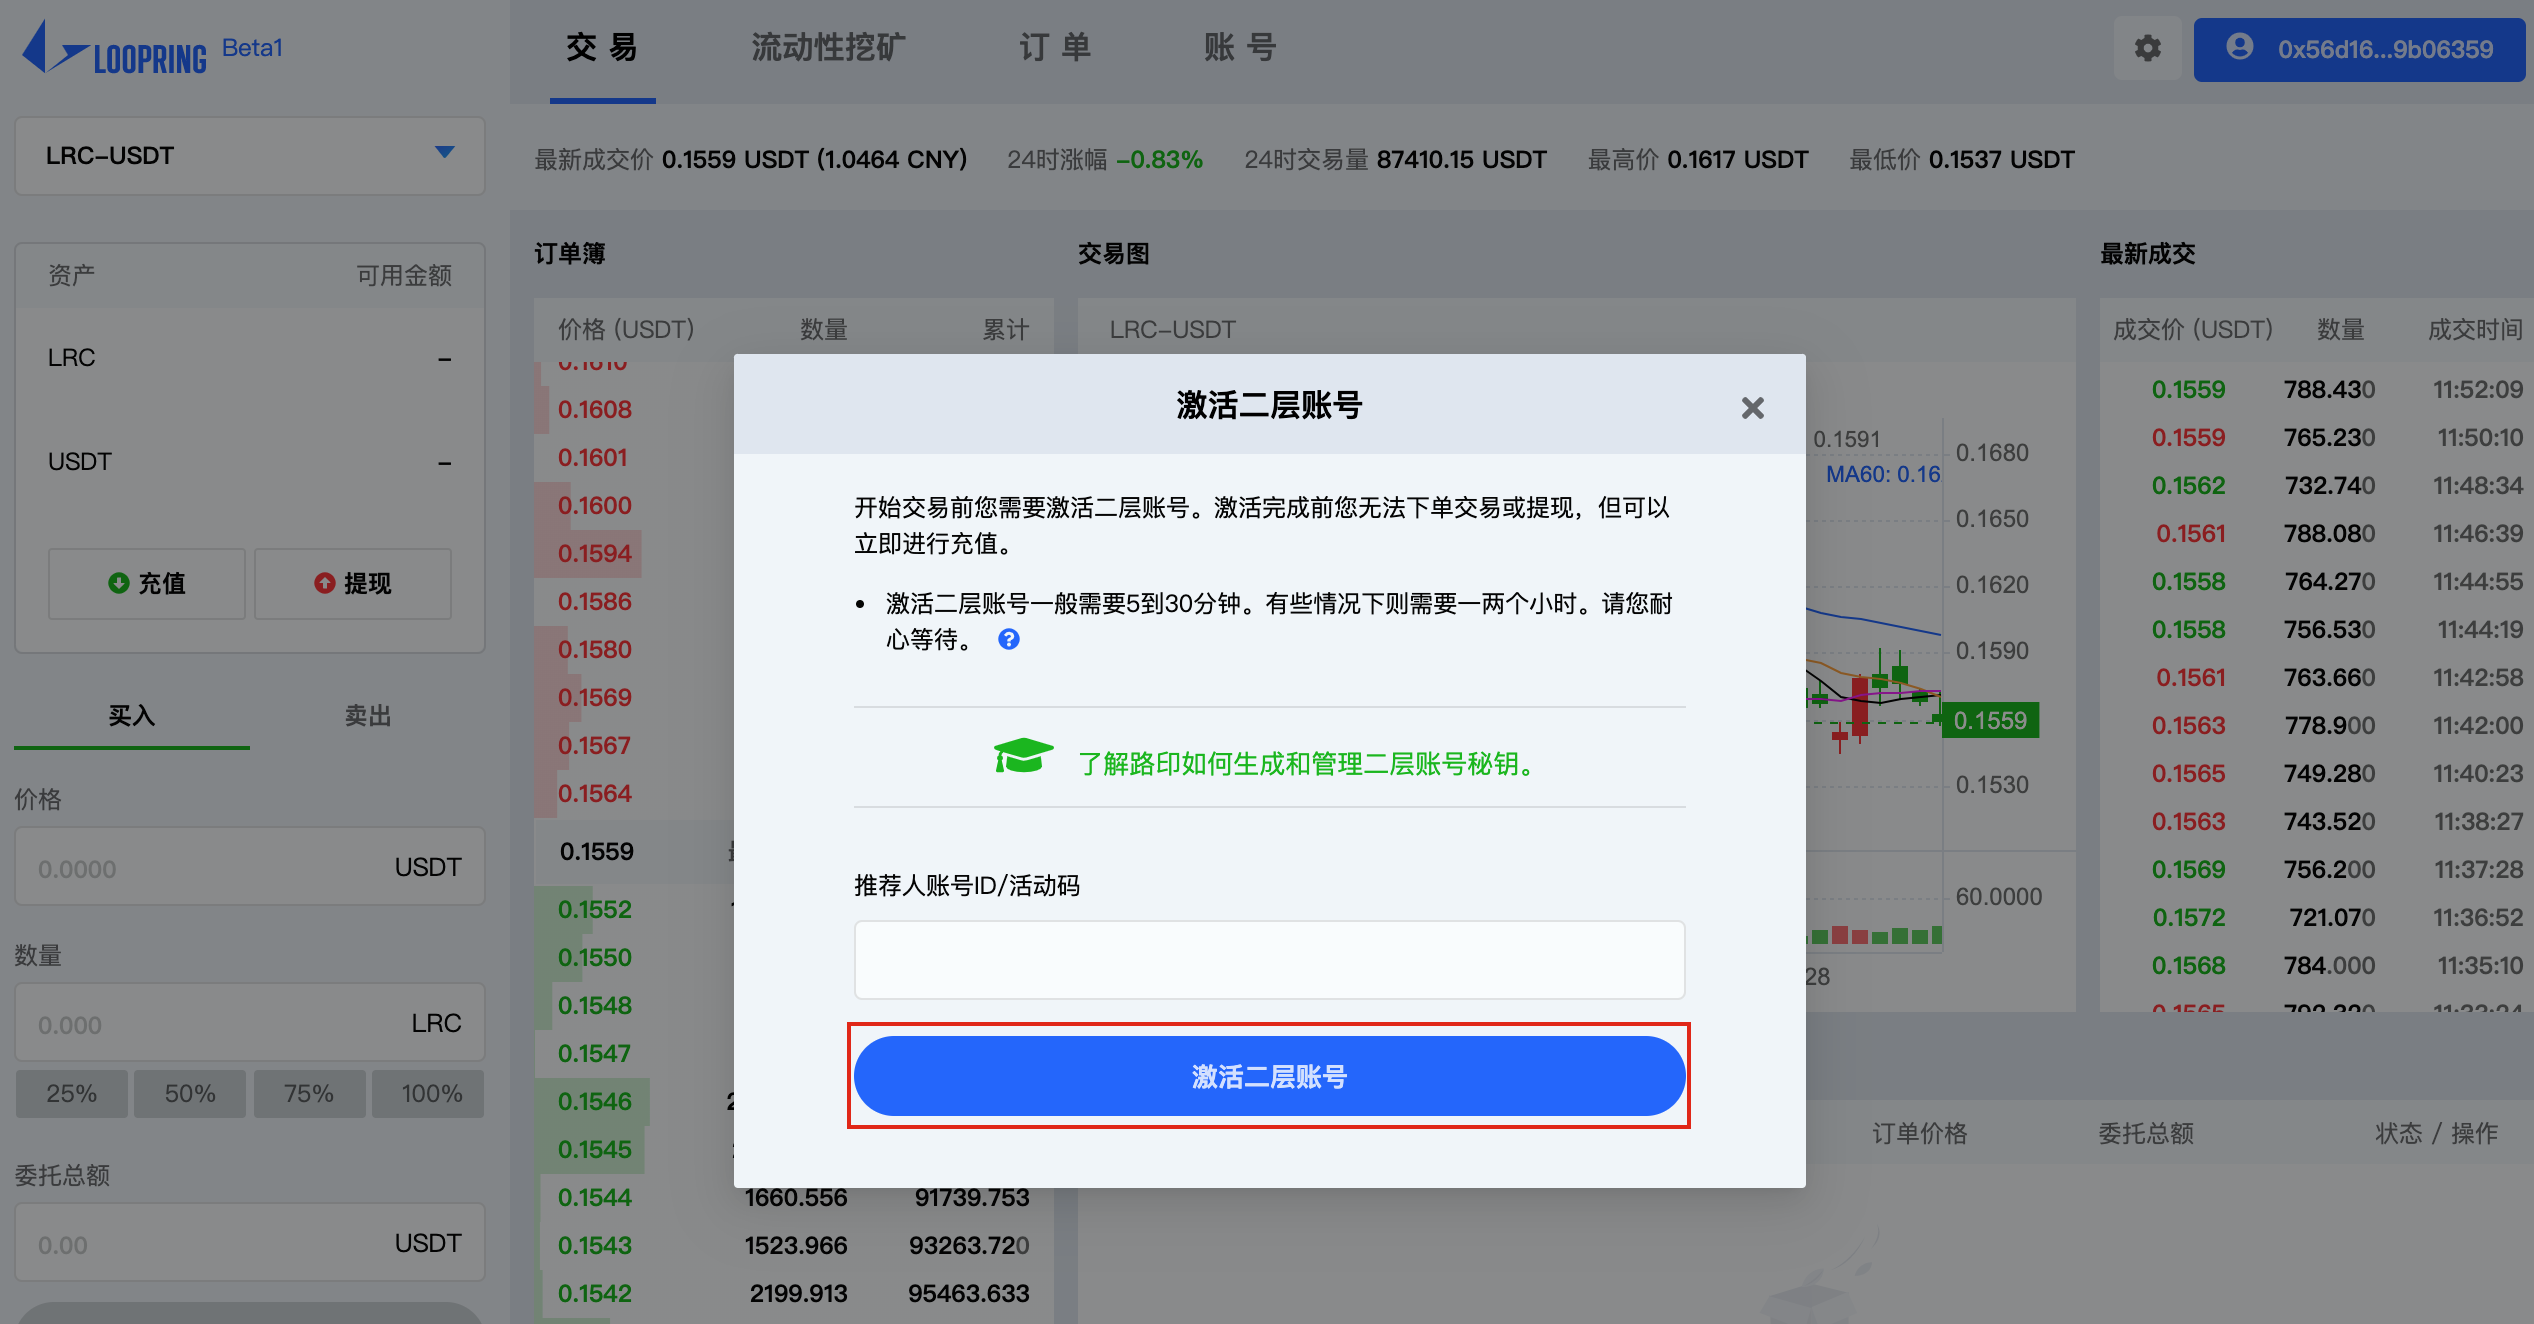
Task: Click the 状态 / 操作 column header
Action: pyautogui.click(x=2436, y=1133)
